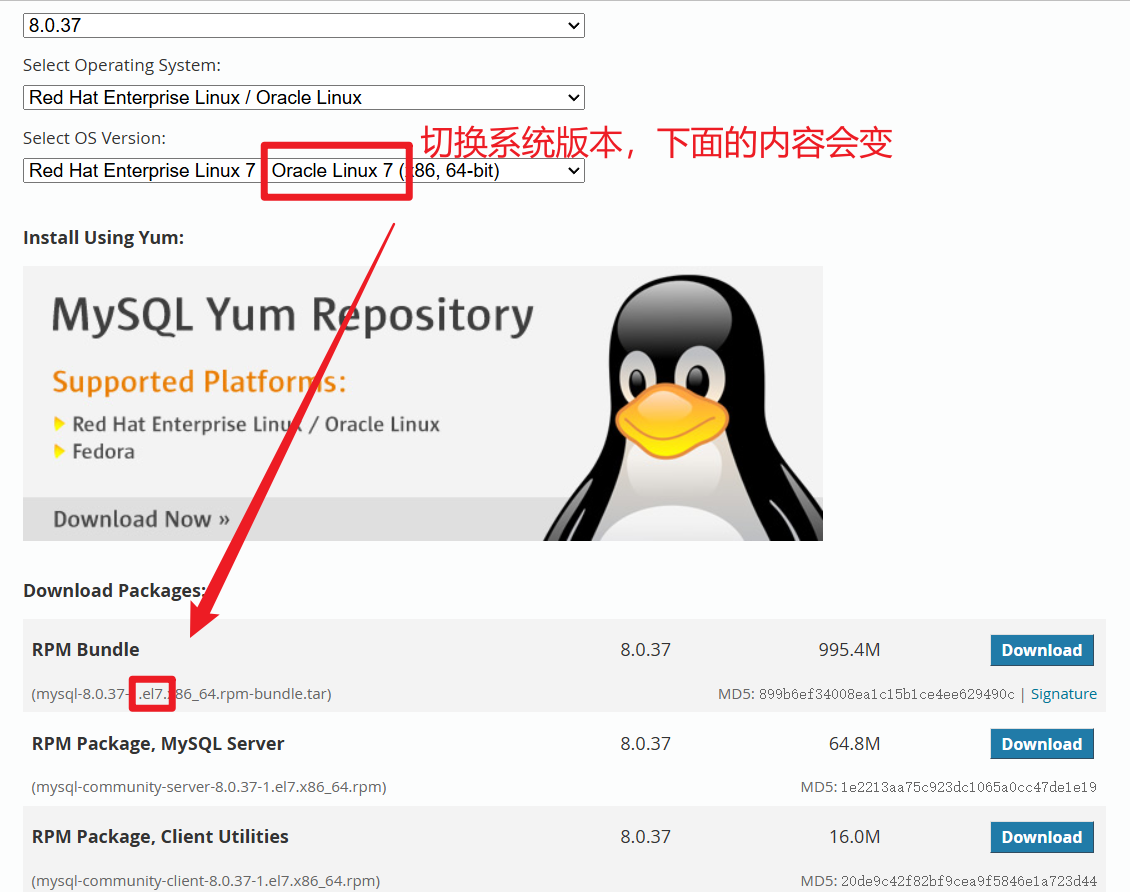Click the Select OS Version label
This screenshot has width=1130, height=892.
[x=94, y=138]
